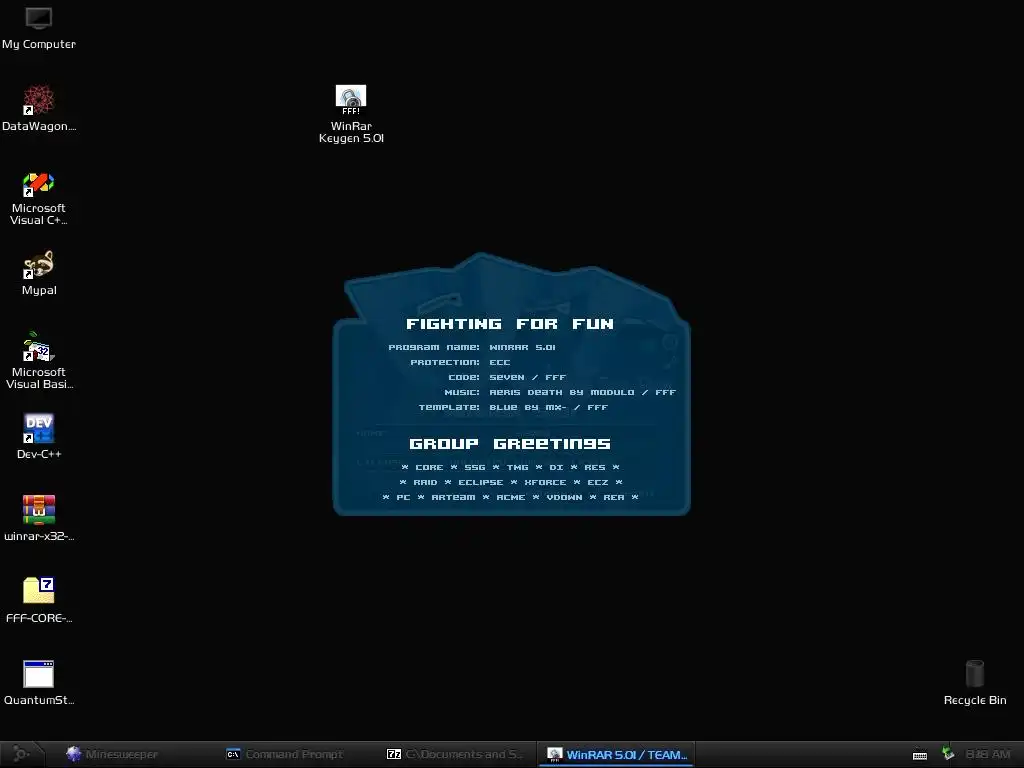Select the WinRar Keygen 5.01 desktop icon
This screenshot has width=1024, height=768.
(x=351, y=114)
